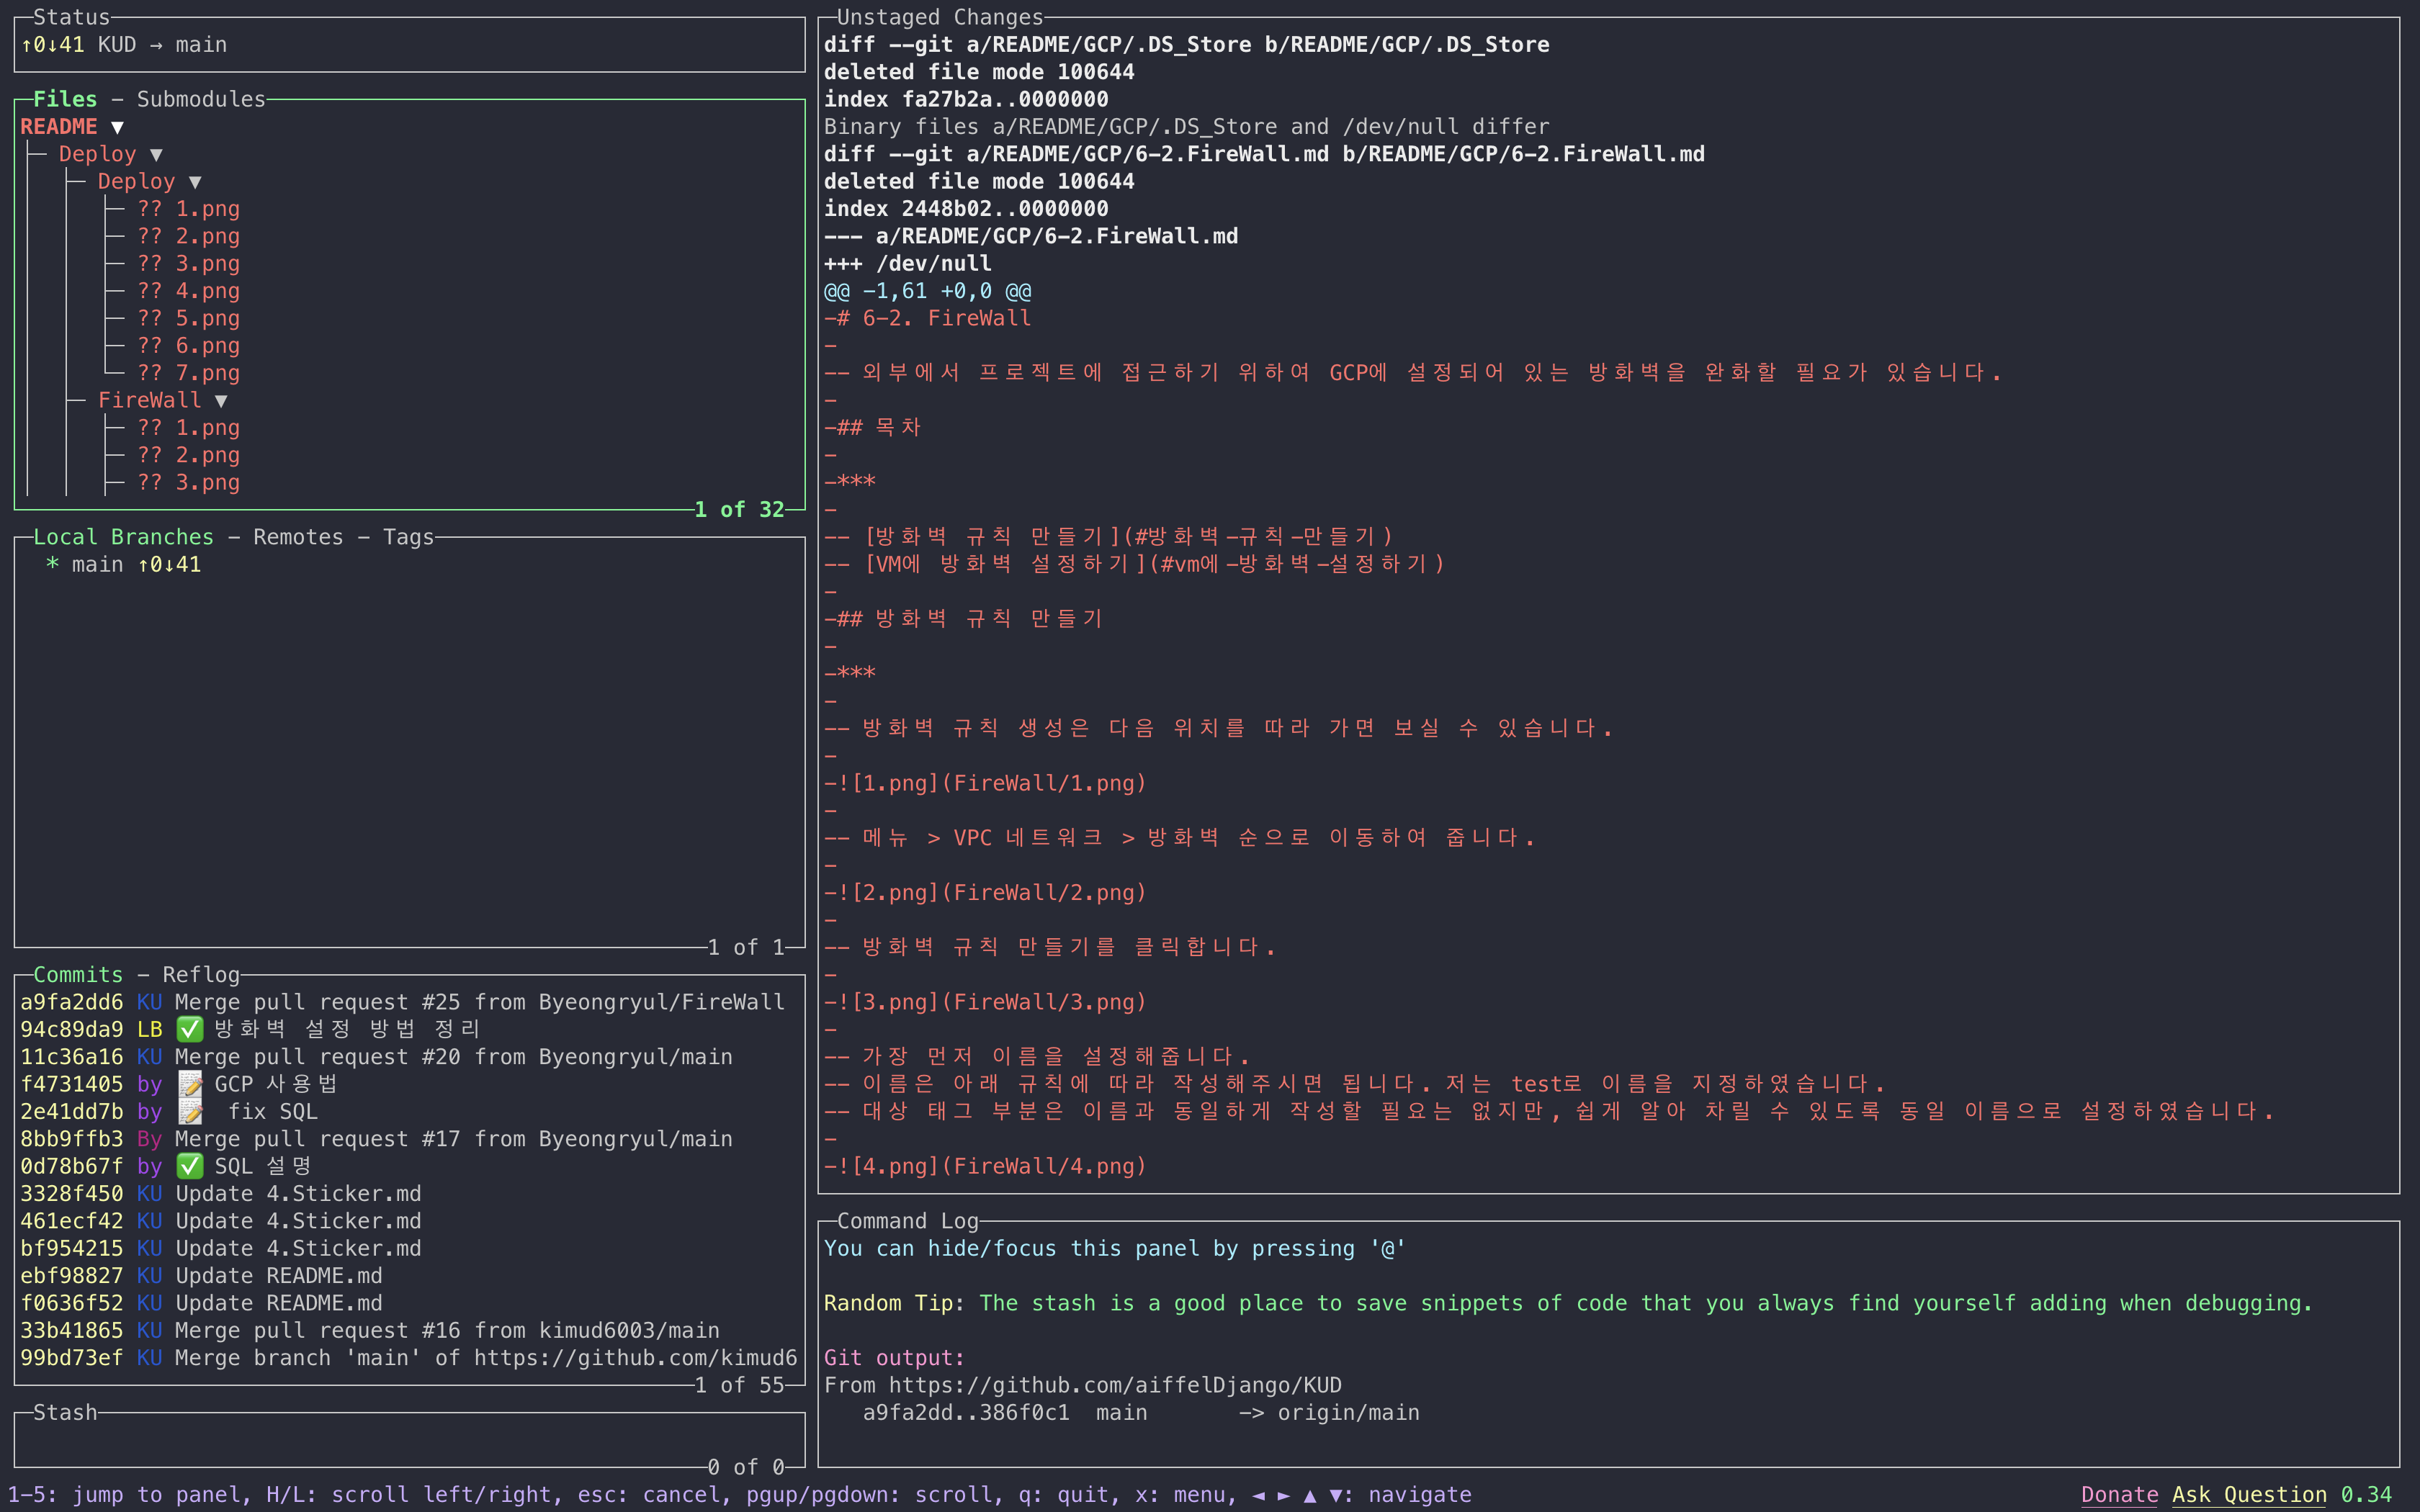This screenshot has height=1512, width=2420.
Task: Click the Donate link
Action: click(x=2119, y=1494)
